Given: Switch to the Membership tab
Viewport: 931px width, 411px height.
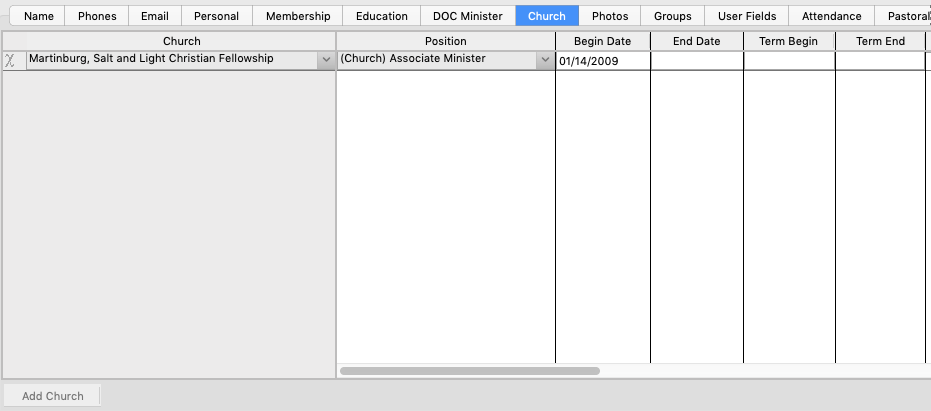Looking at the screenshot, I should click(x=298, y=16).
